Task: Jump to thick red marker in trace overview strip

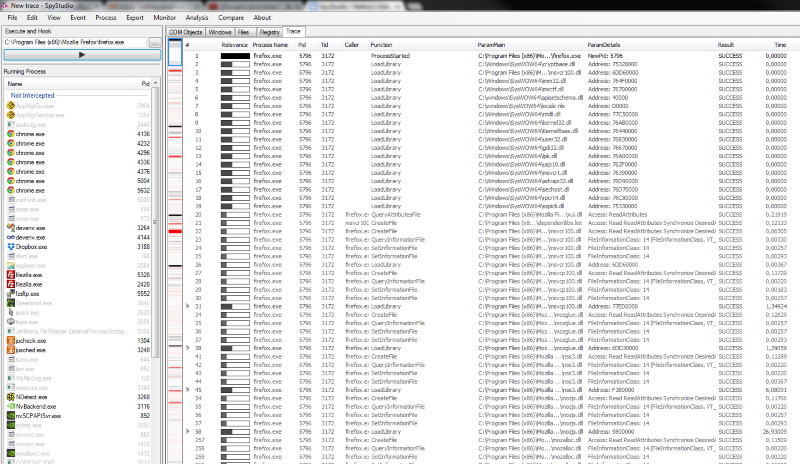Action: [x=175, y=232]
